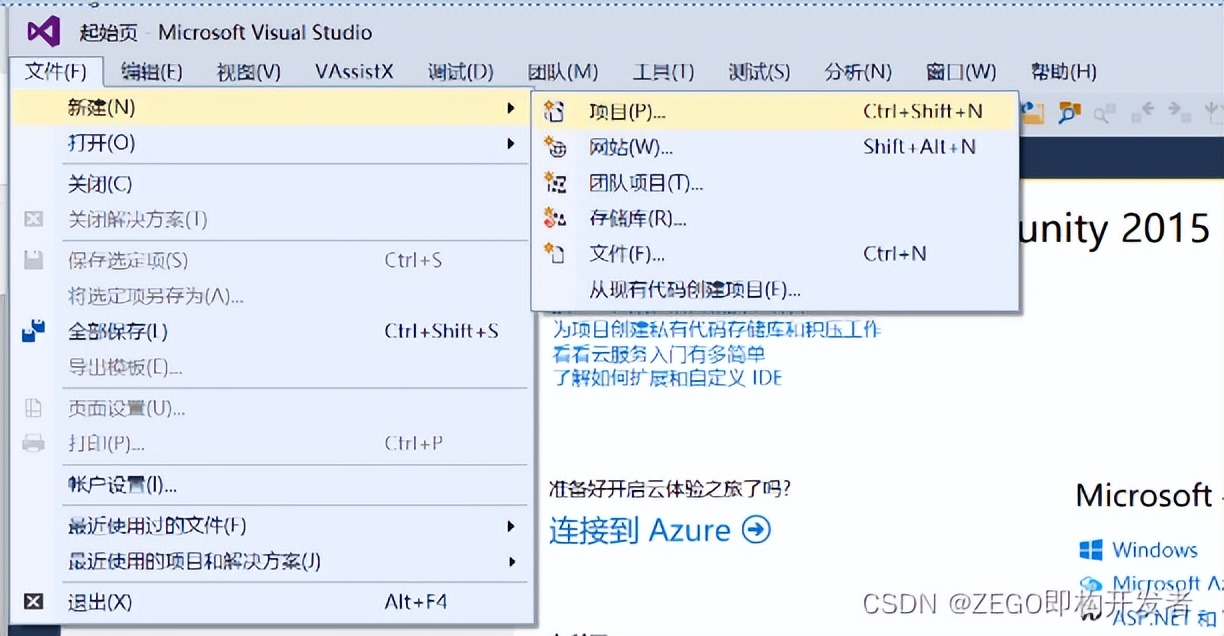1224x636 pixels.
Task: Click the X icon beside 关闭解决方案
Action: click(34, 219)
